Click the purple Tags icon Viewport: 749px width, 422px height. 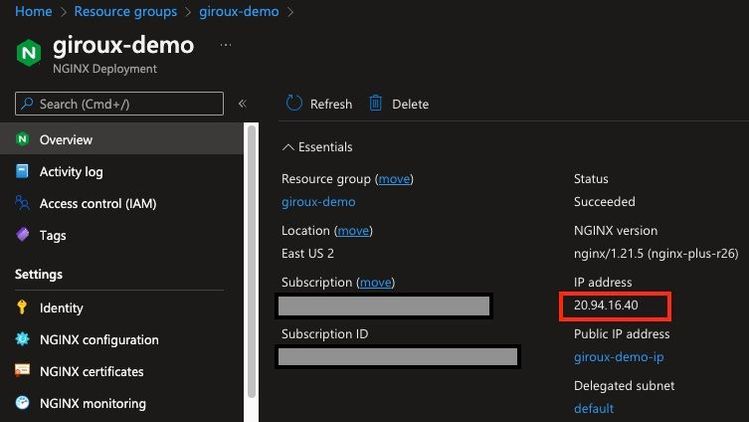click(22, 235)
